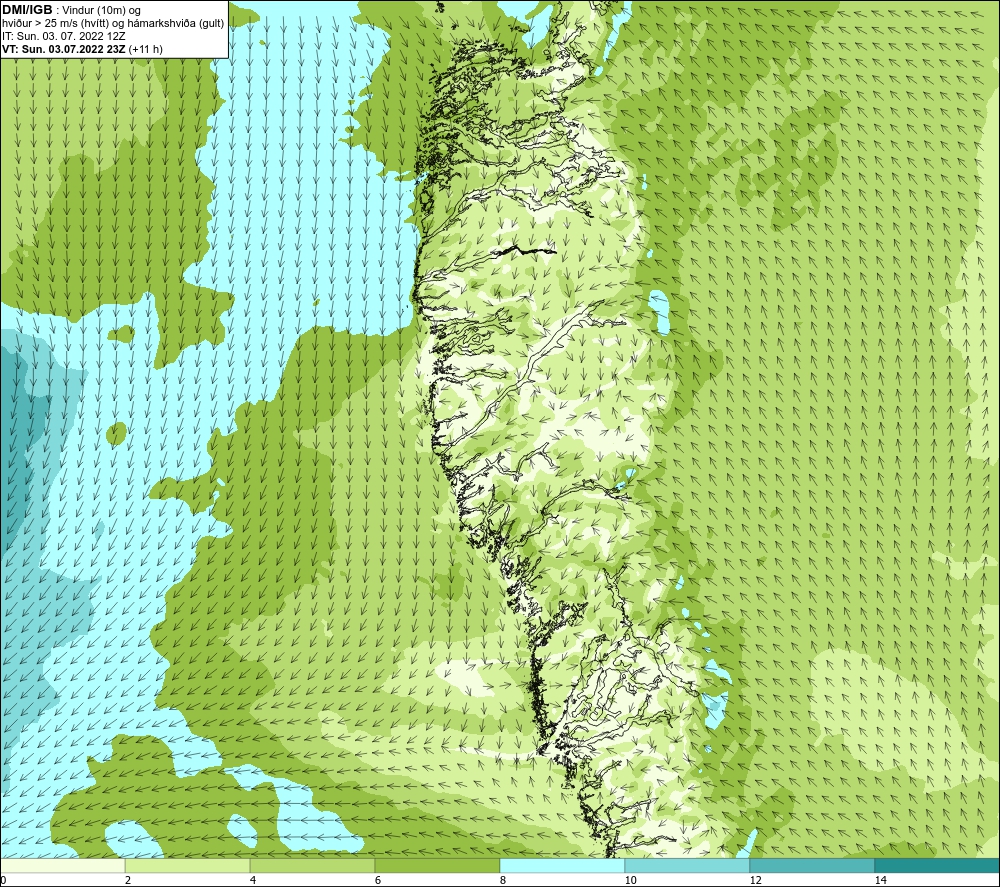Click the 'DMI/IGB : Vindur (10m) og' title line
The height and width of the screenshot is (887, 1000).
coord(71,10)
